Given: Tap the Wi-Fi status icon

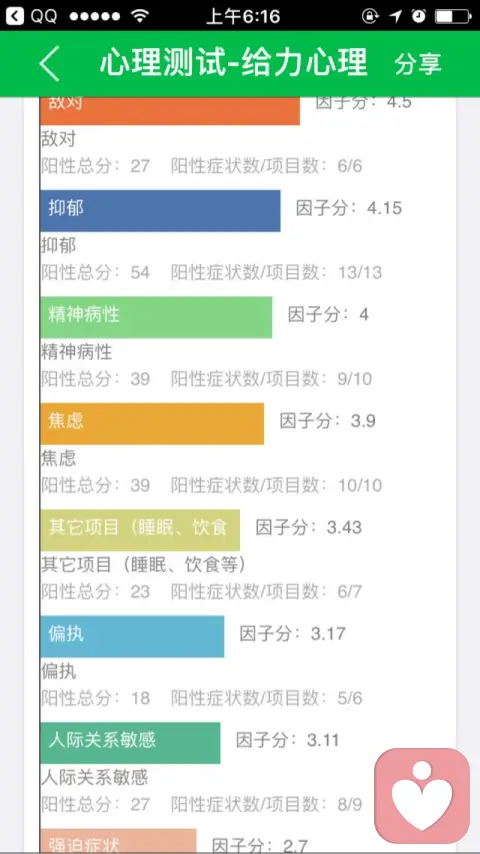Looking at the screenshot, I should tap(141, 16).
